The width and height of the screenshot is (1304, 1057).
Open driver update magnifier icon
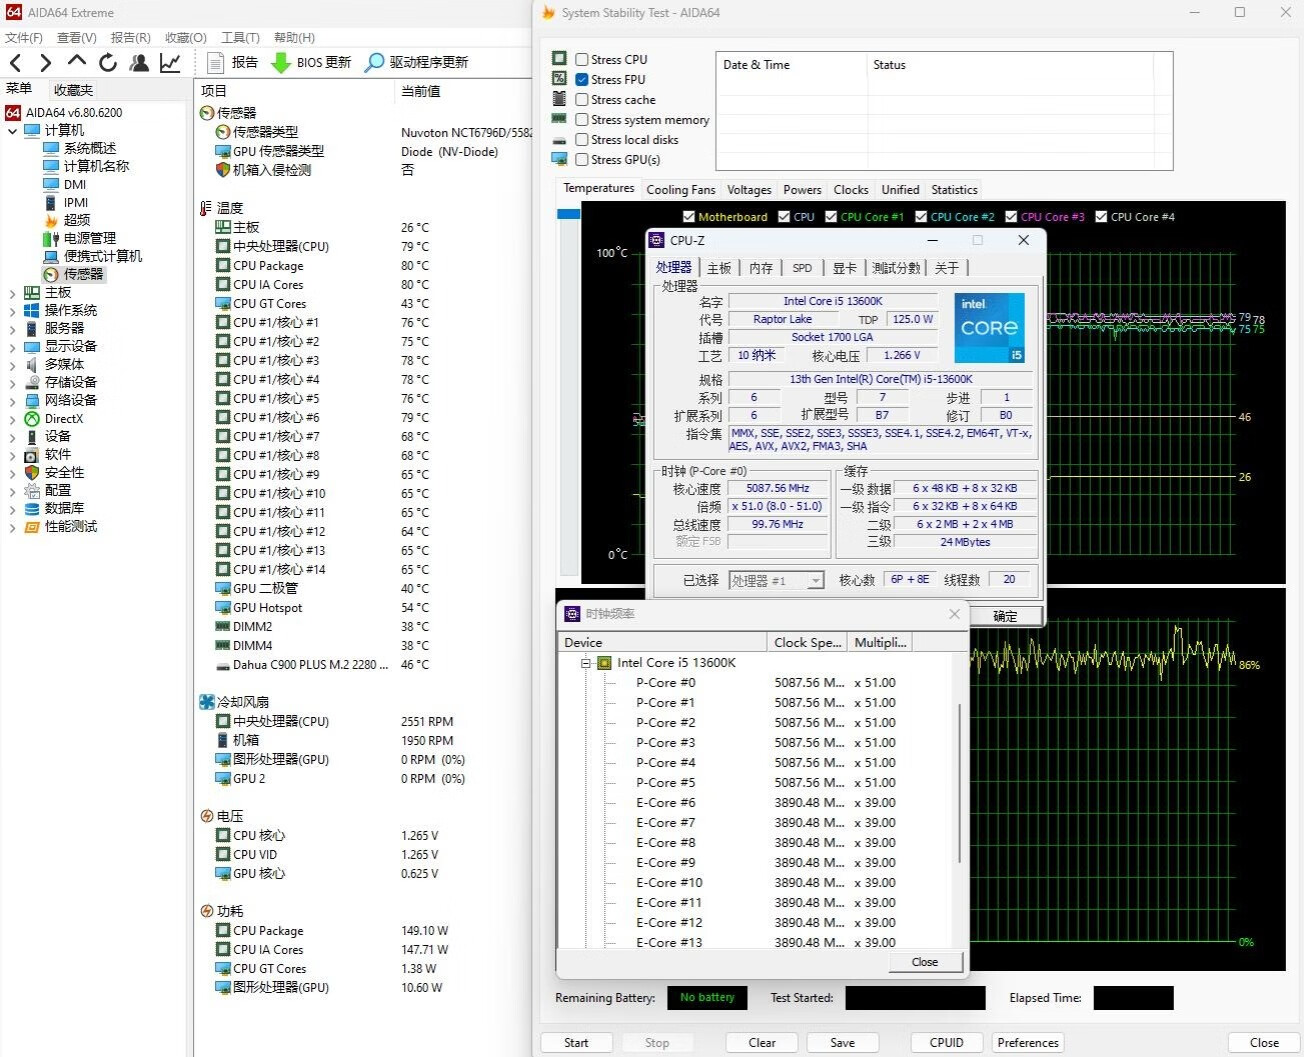coord(374,63)
